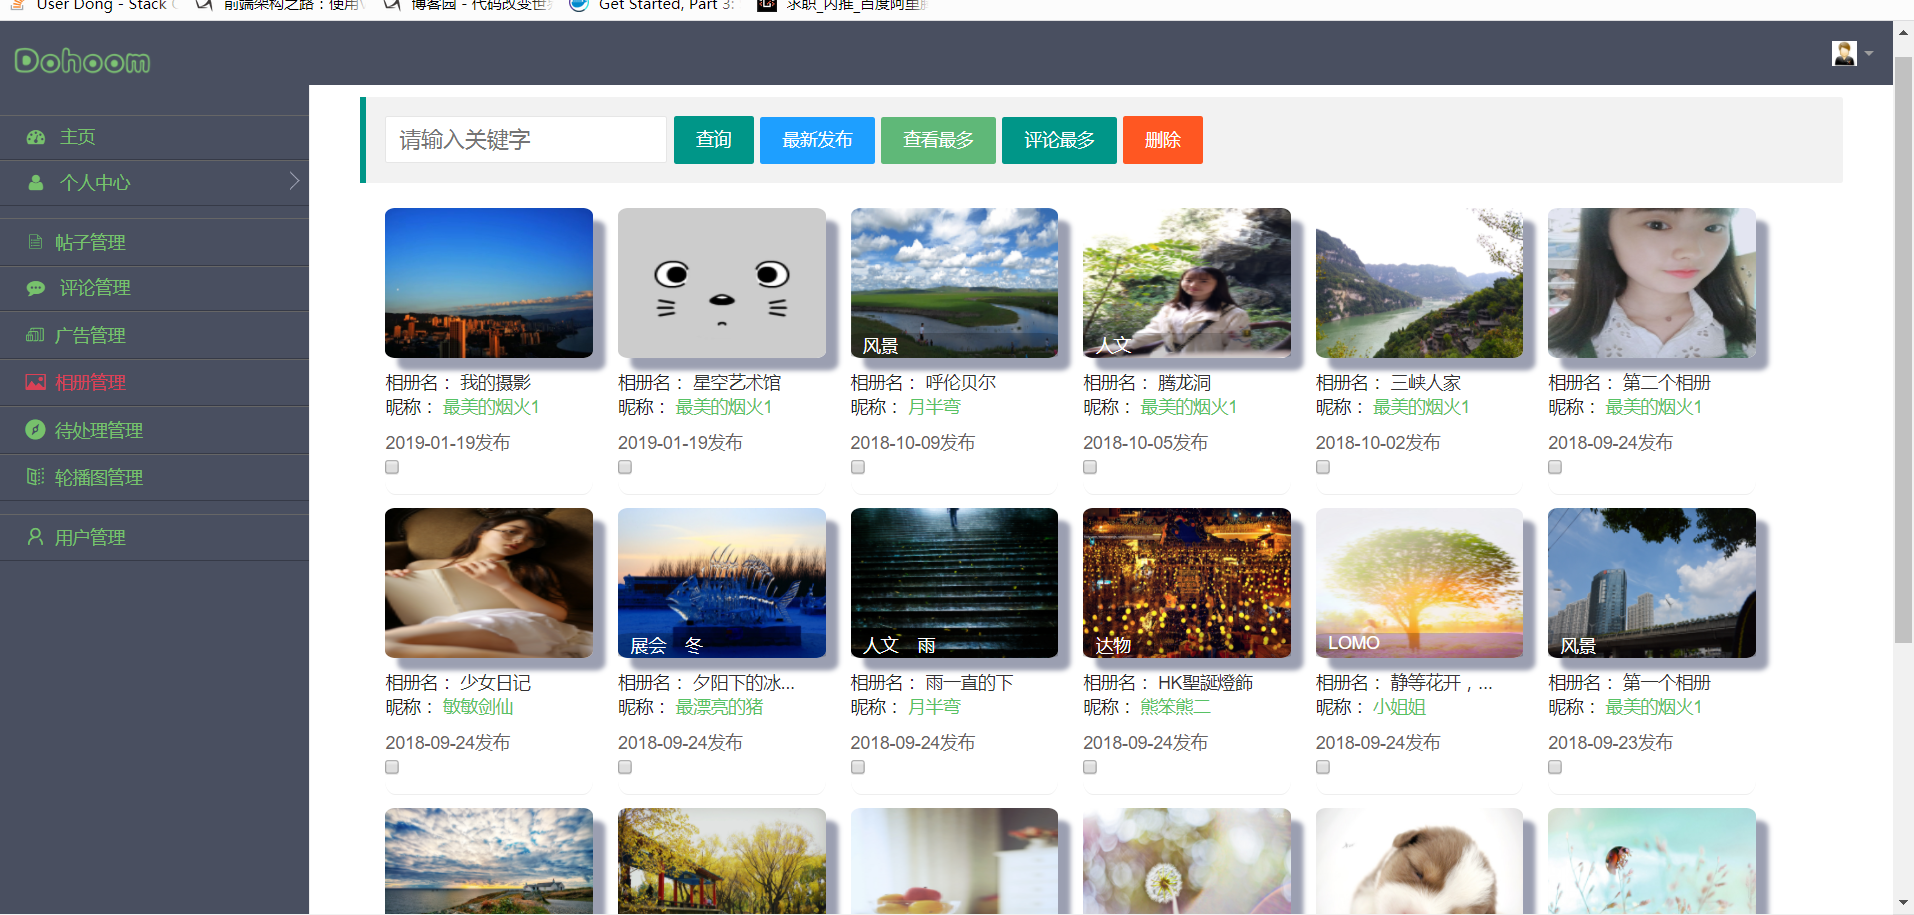Click the compass icon beside 待处理管理
Viewport: 1914px width, 915px height.
click(35, 430)
